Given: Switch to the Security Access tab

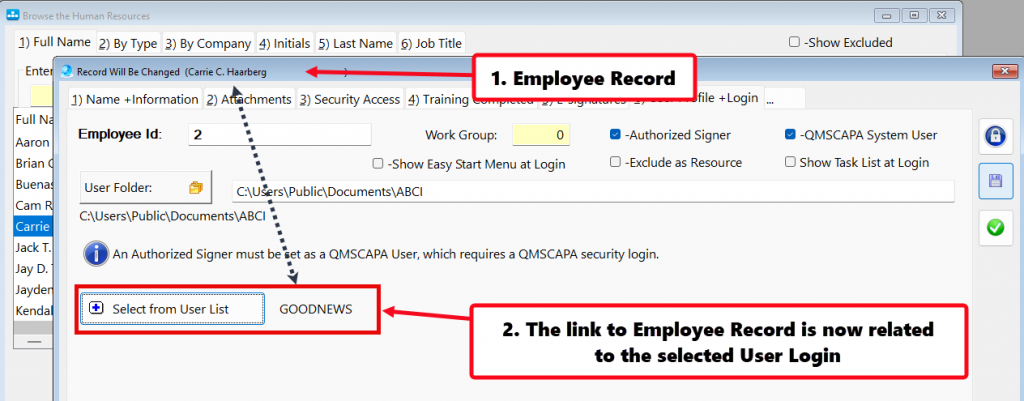Looking at the screenshot, I should [350, 99].
